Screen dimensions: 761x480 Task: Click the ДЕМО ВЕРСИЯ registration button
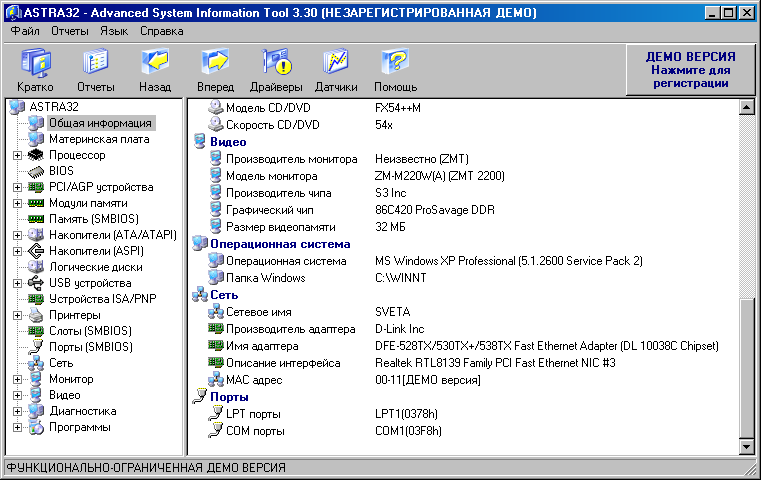point(690,70)
